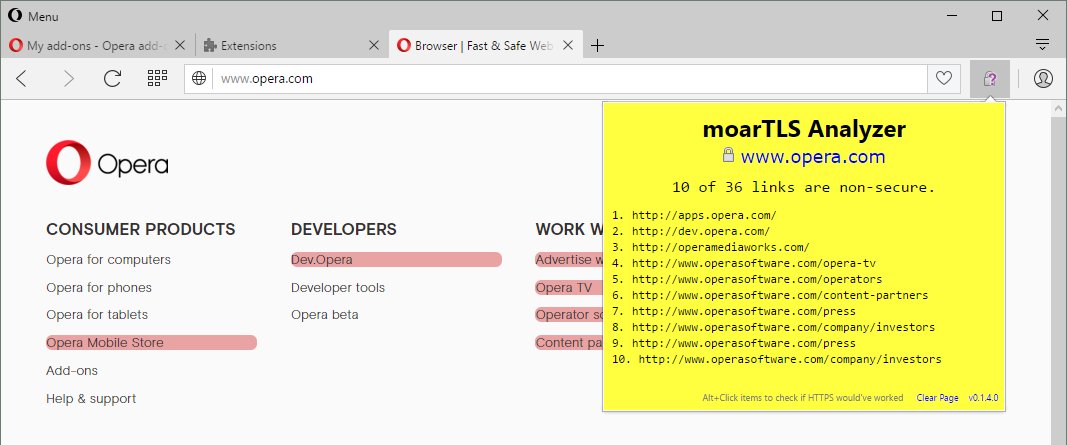Screen dimensions: 1067x445
Task: Close the My add-ons tab
Action: pyautogui.click(x=180, y=46)
